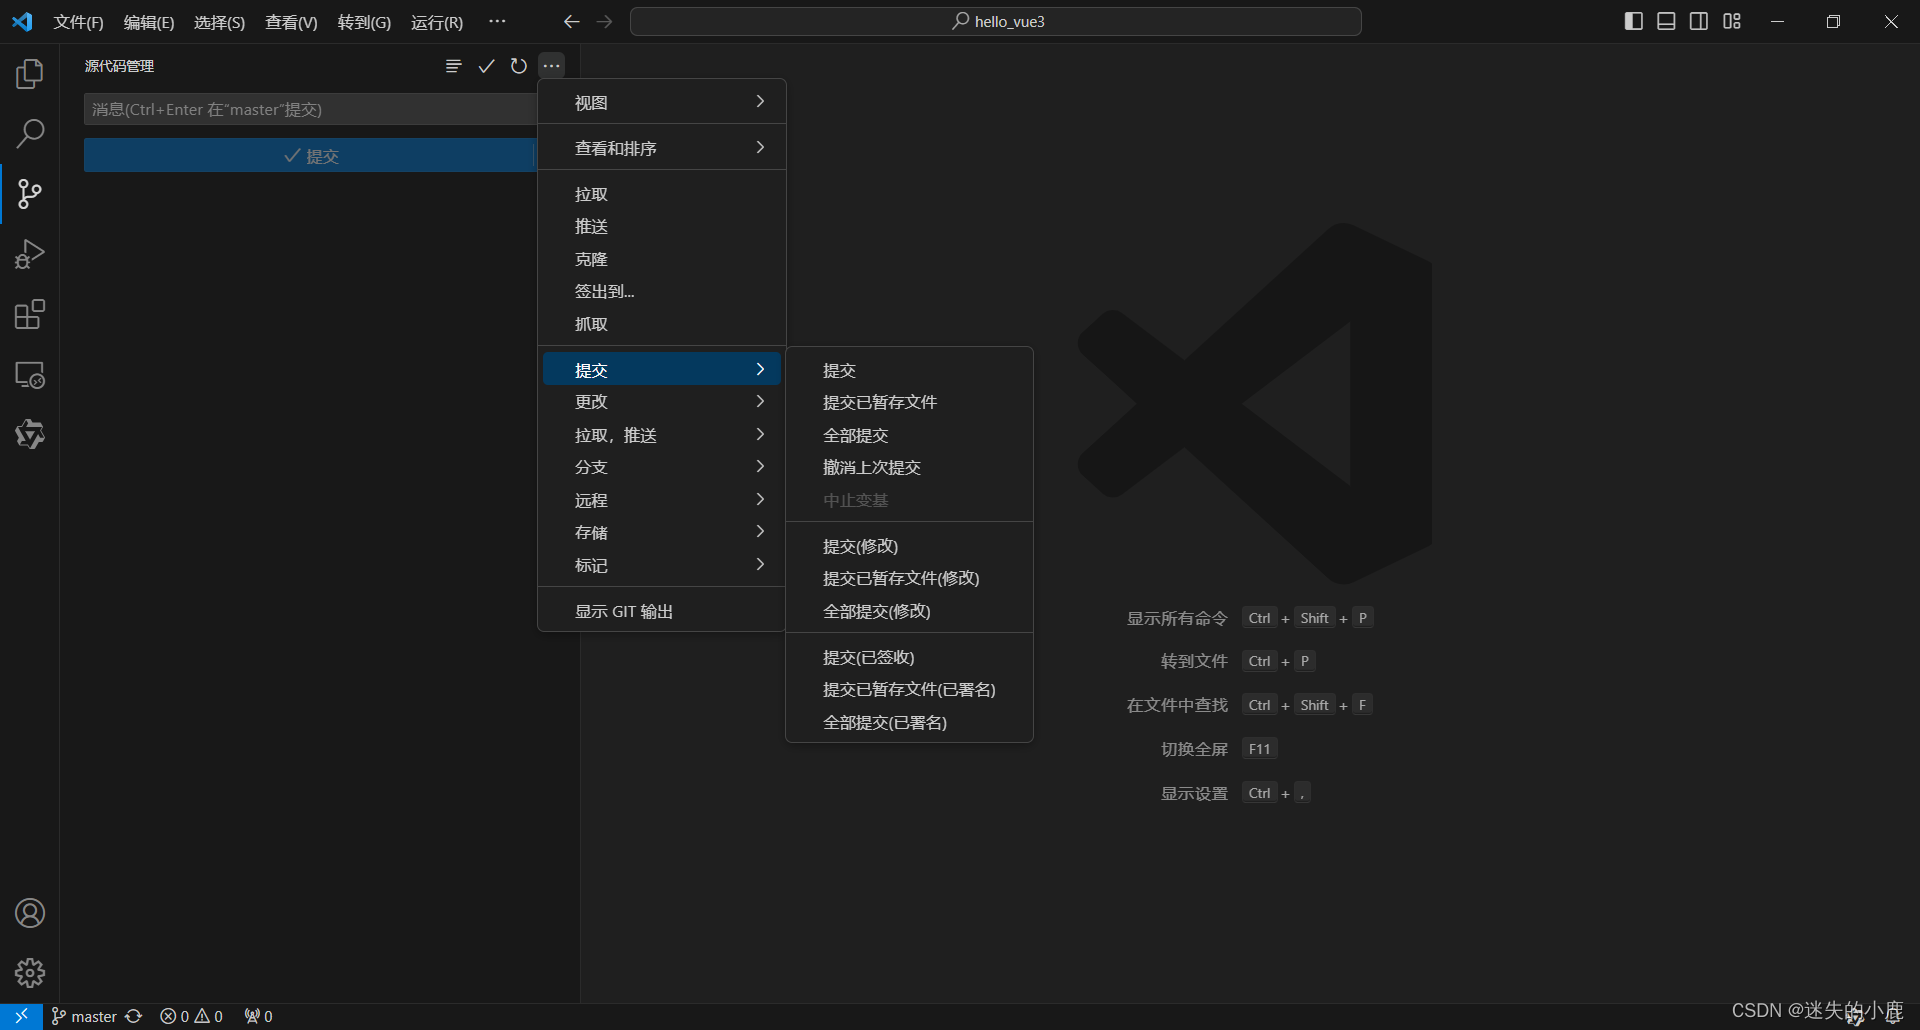Select 克隆 in the menu
1920x1030 pixels.
[x=662, y=259]
